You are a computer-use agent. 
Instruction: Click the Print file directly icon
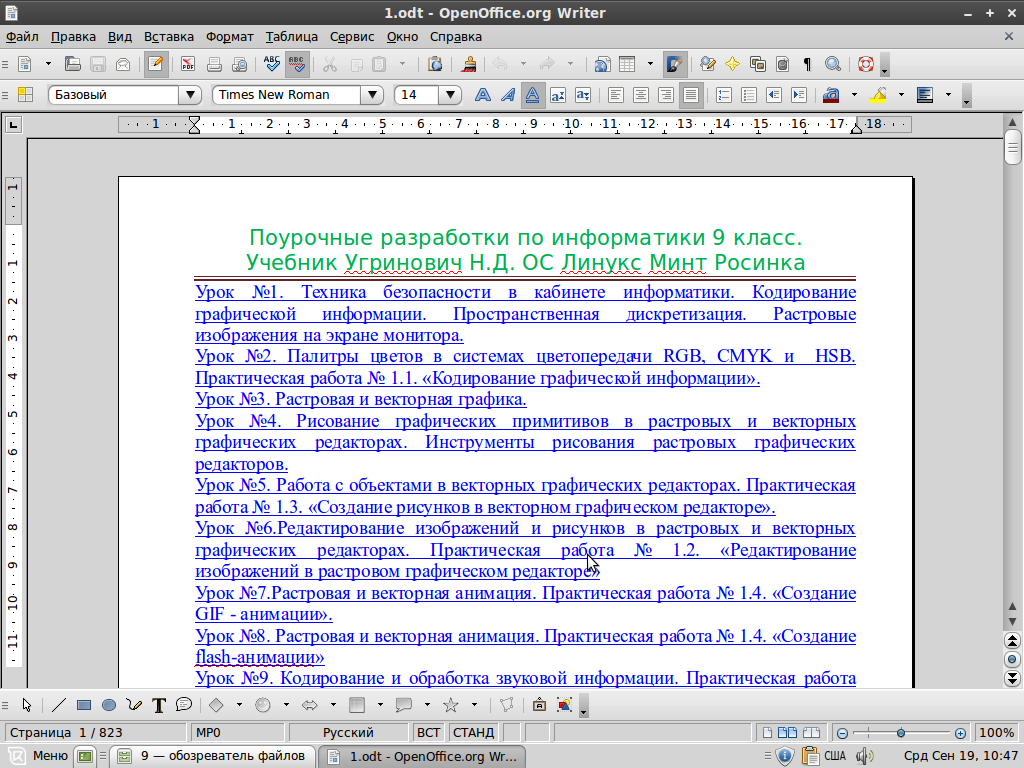tap(214, 64)
